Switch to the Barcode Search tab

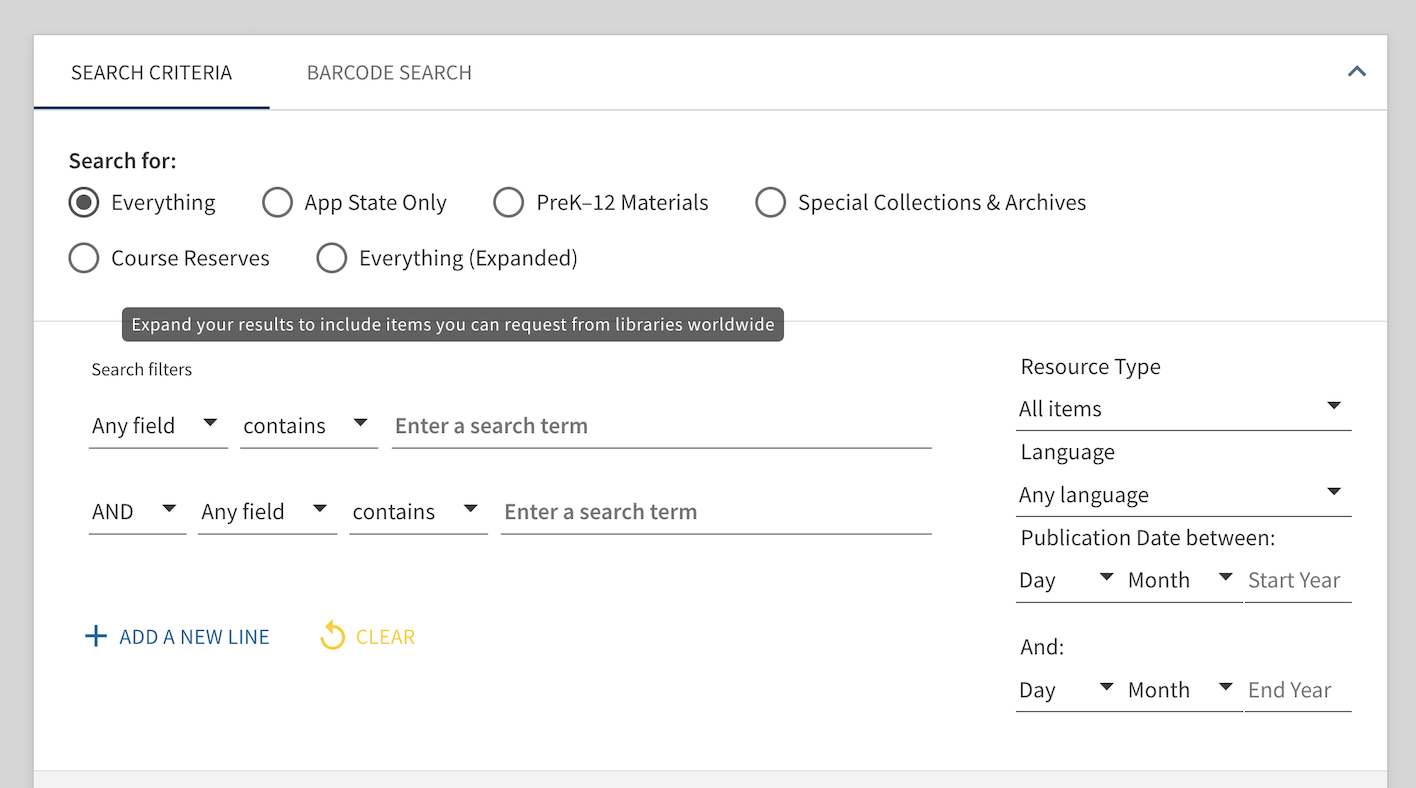(389, 73)
